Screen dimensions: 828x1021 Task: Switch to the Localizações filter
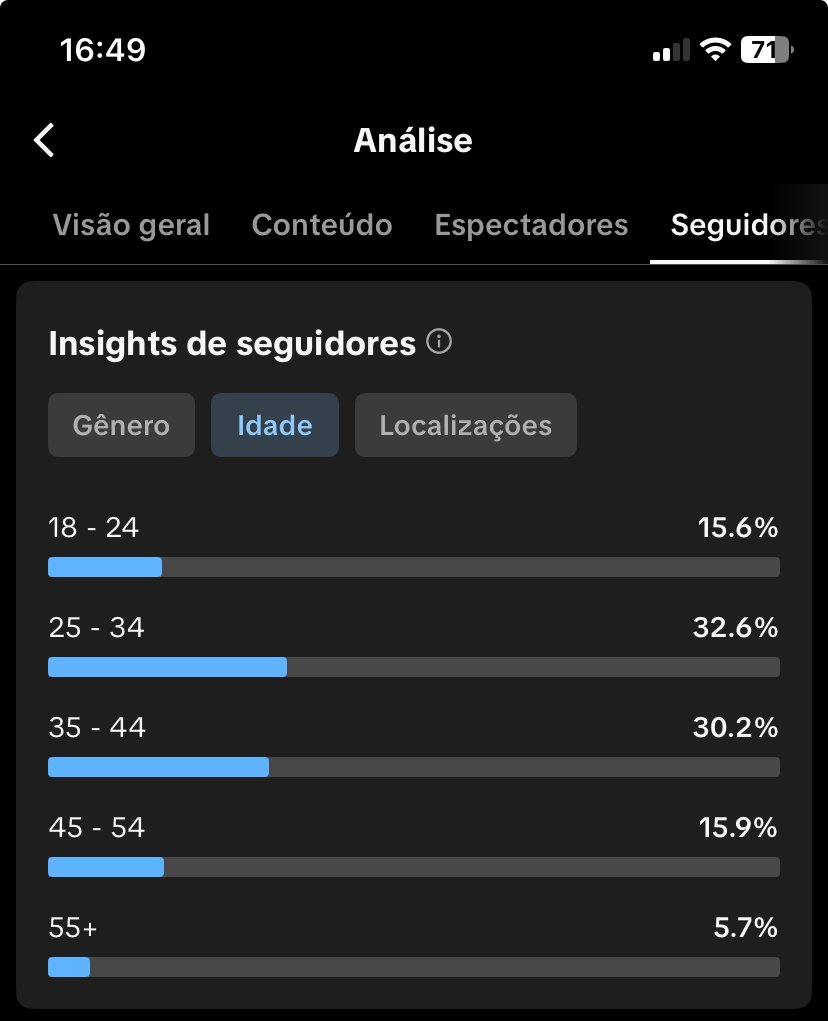coord(465,425)
